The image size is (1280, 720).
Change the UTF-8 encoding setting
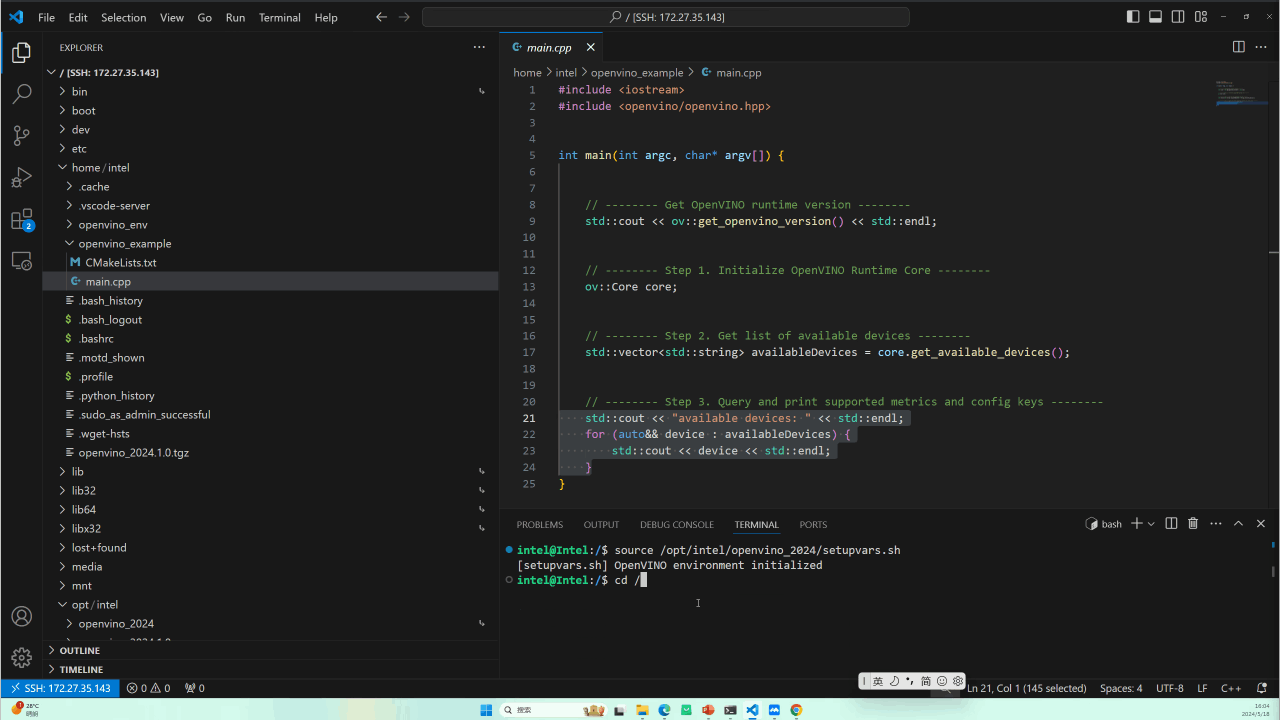[1169, 688]
